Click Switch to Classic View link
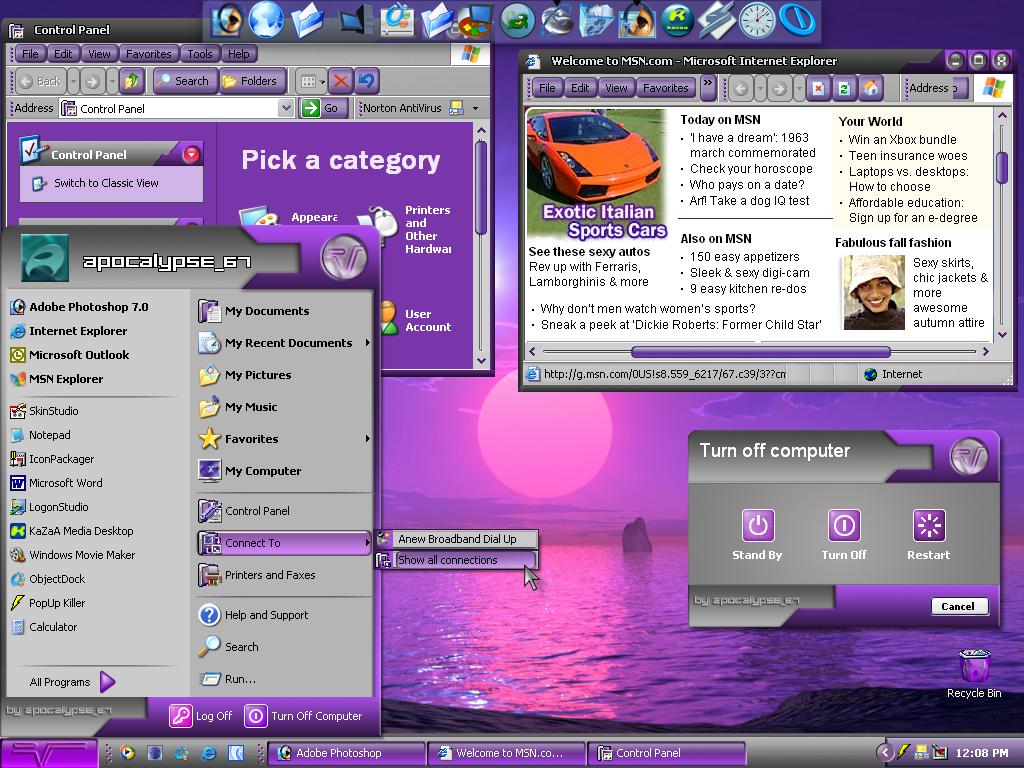The width and height of the screenshot is (1024, 768). [x=106, y=184]
